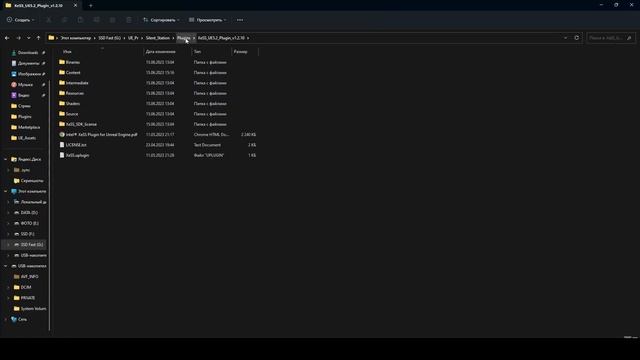The width and height of the screenshot is (640, 360).
Task: Sort by the Тип (Type) column header
Action: coord(198,52)
